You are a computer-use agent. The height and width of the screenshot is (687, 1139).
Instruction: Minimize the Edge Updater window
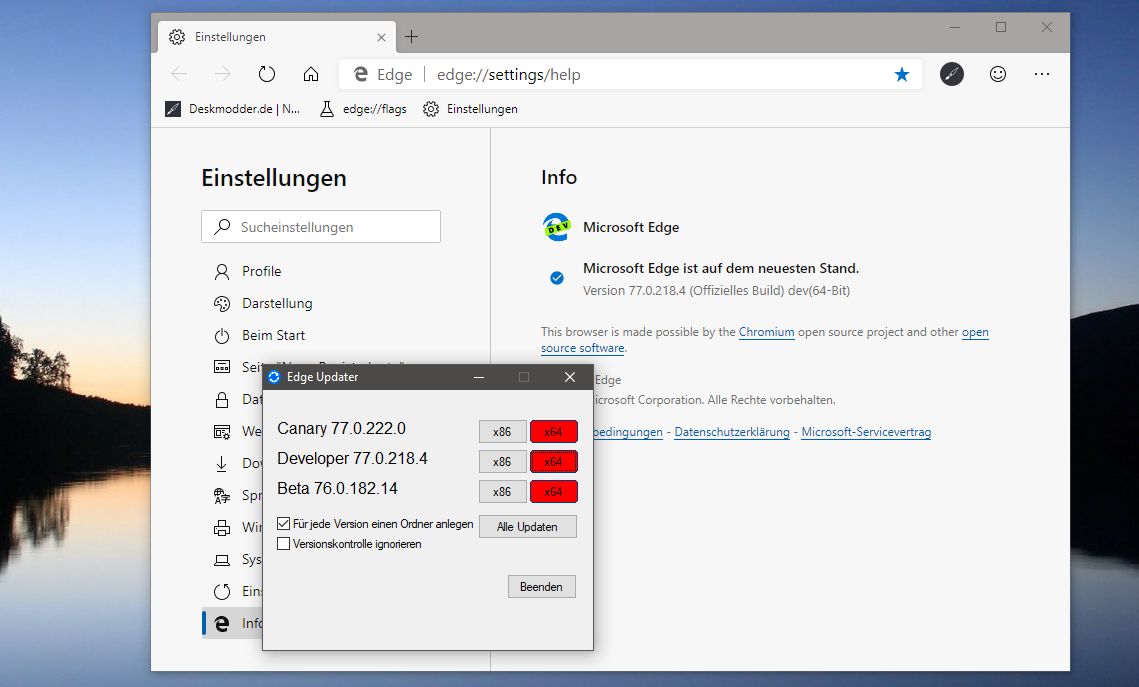[479, 377]
